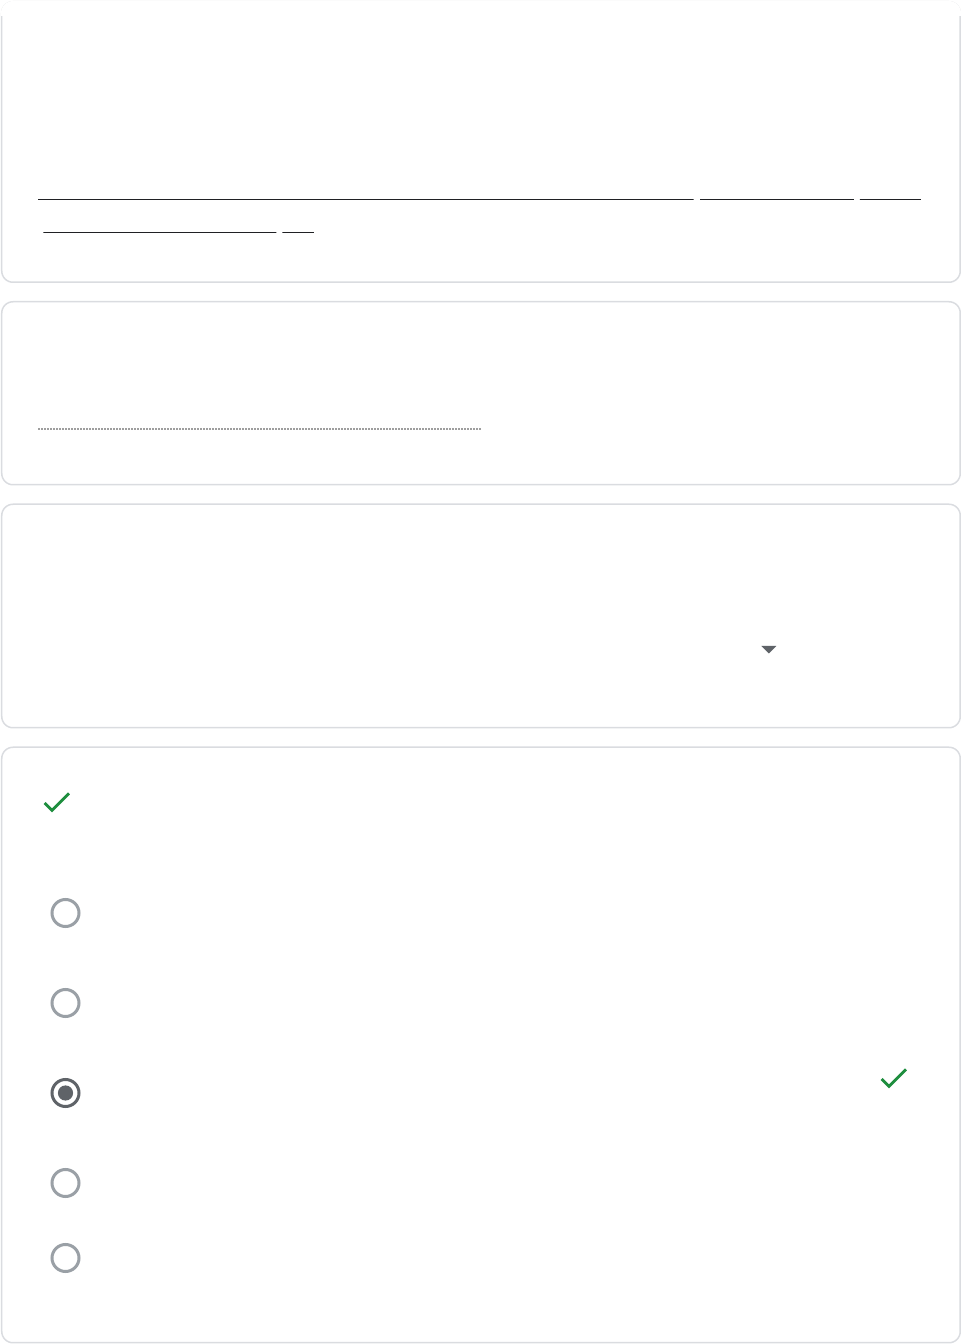This screenshot has width=961, height=1344.
Task: Click the currently selected third radio button
Action: click(66, 1093)
